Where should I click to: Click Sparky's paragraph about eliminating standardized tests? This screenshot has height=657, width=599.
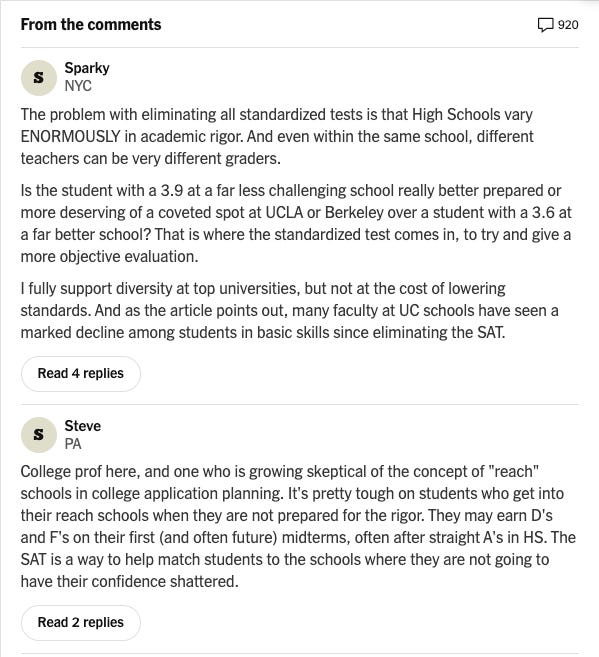coord(277,137)
